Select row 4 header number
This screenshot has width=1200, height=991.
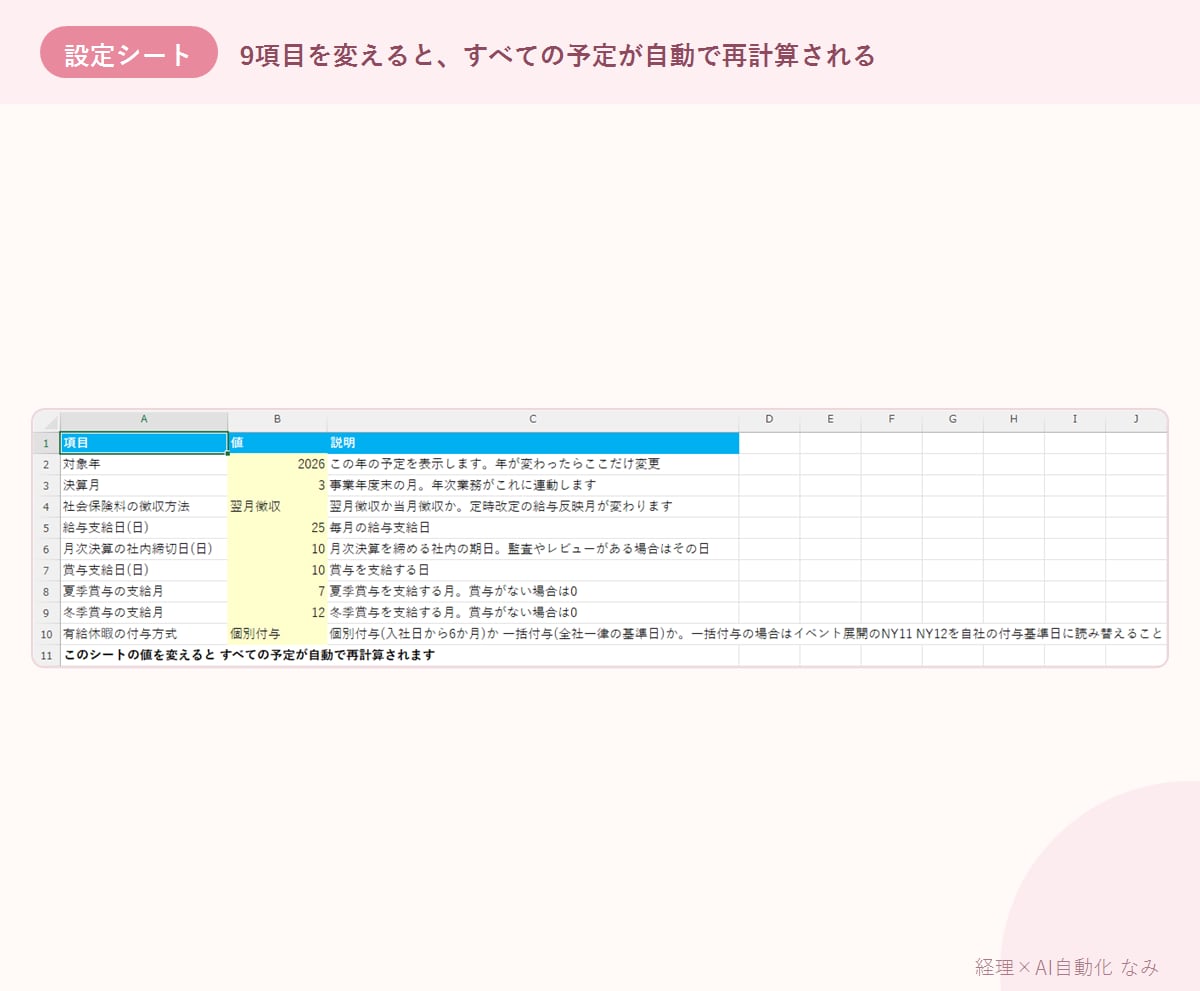(46, 506)
